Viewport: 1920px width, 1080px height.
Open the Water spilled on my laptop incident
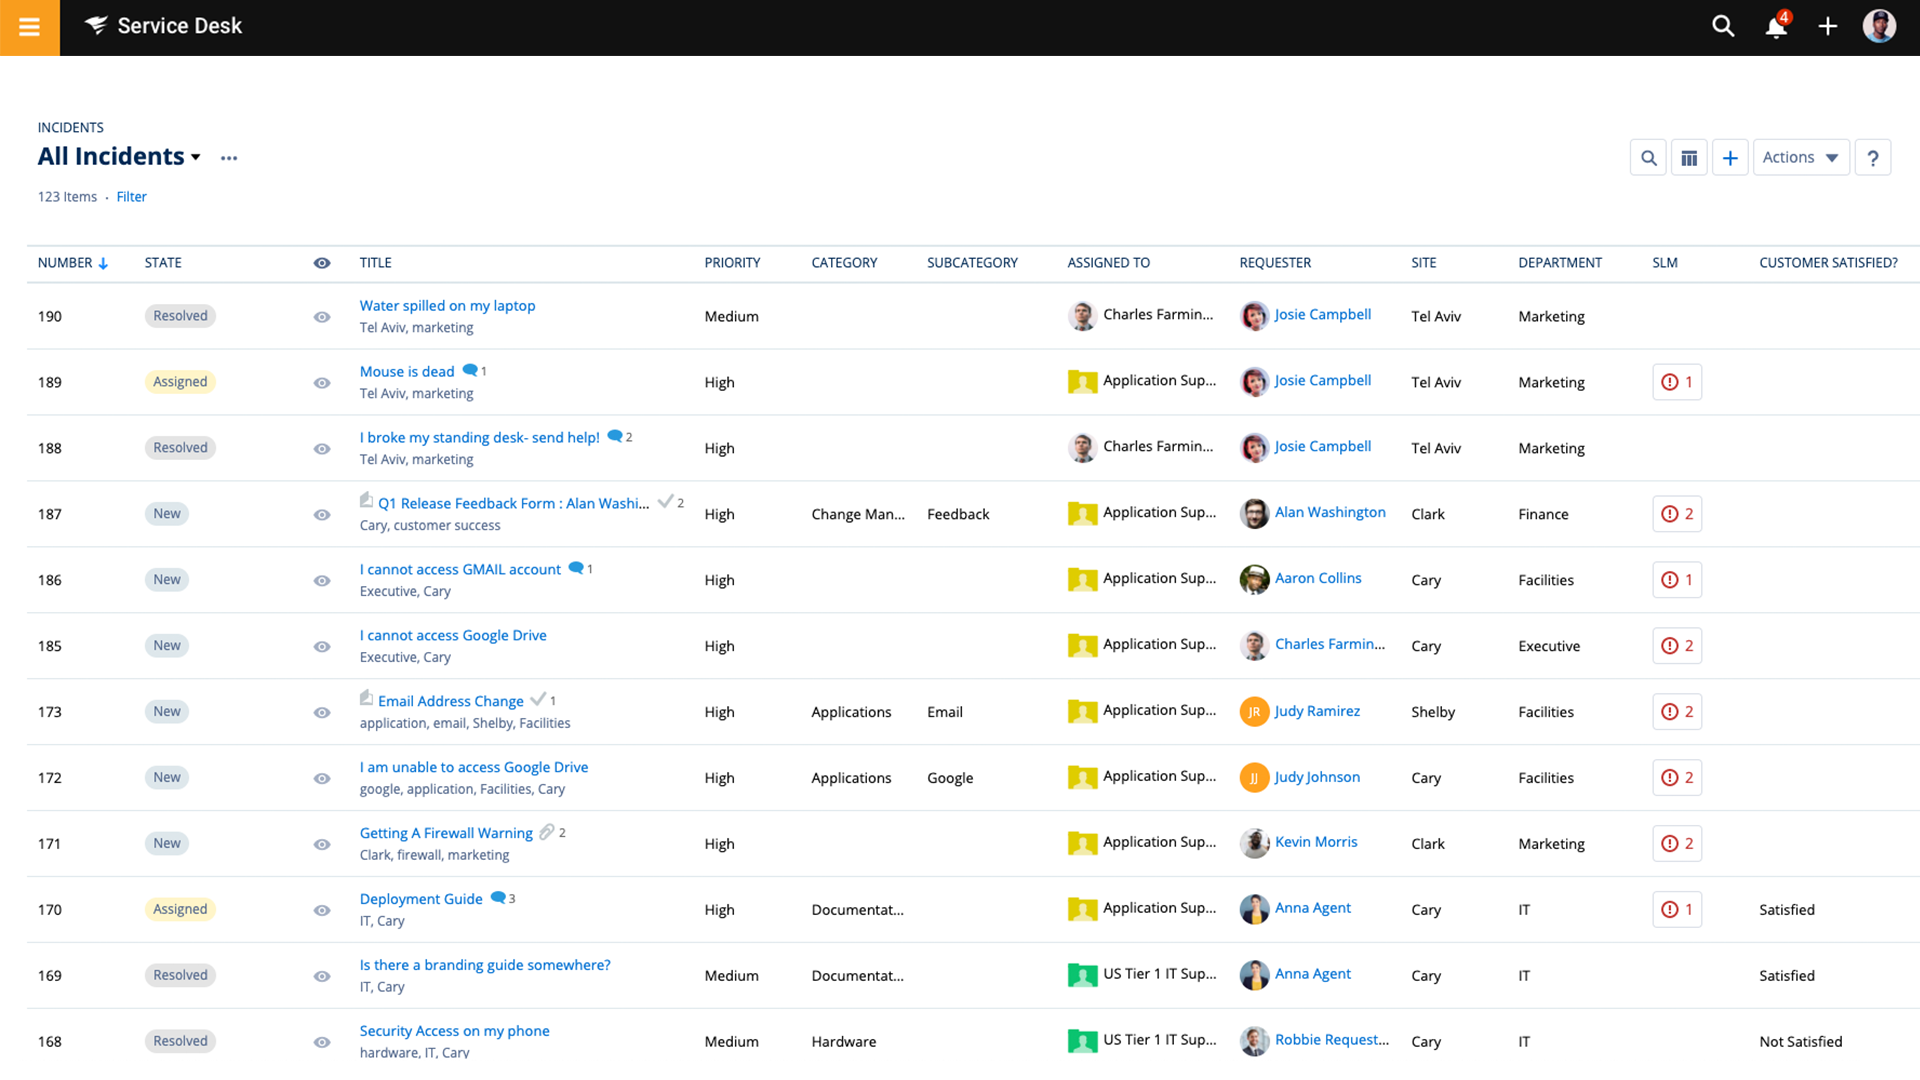tap(447, 306)
